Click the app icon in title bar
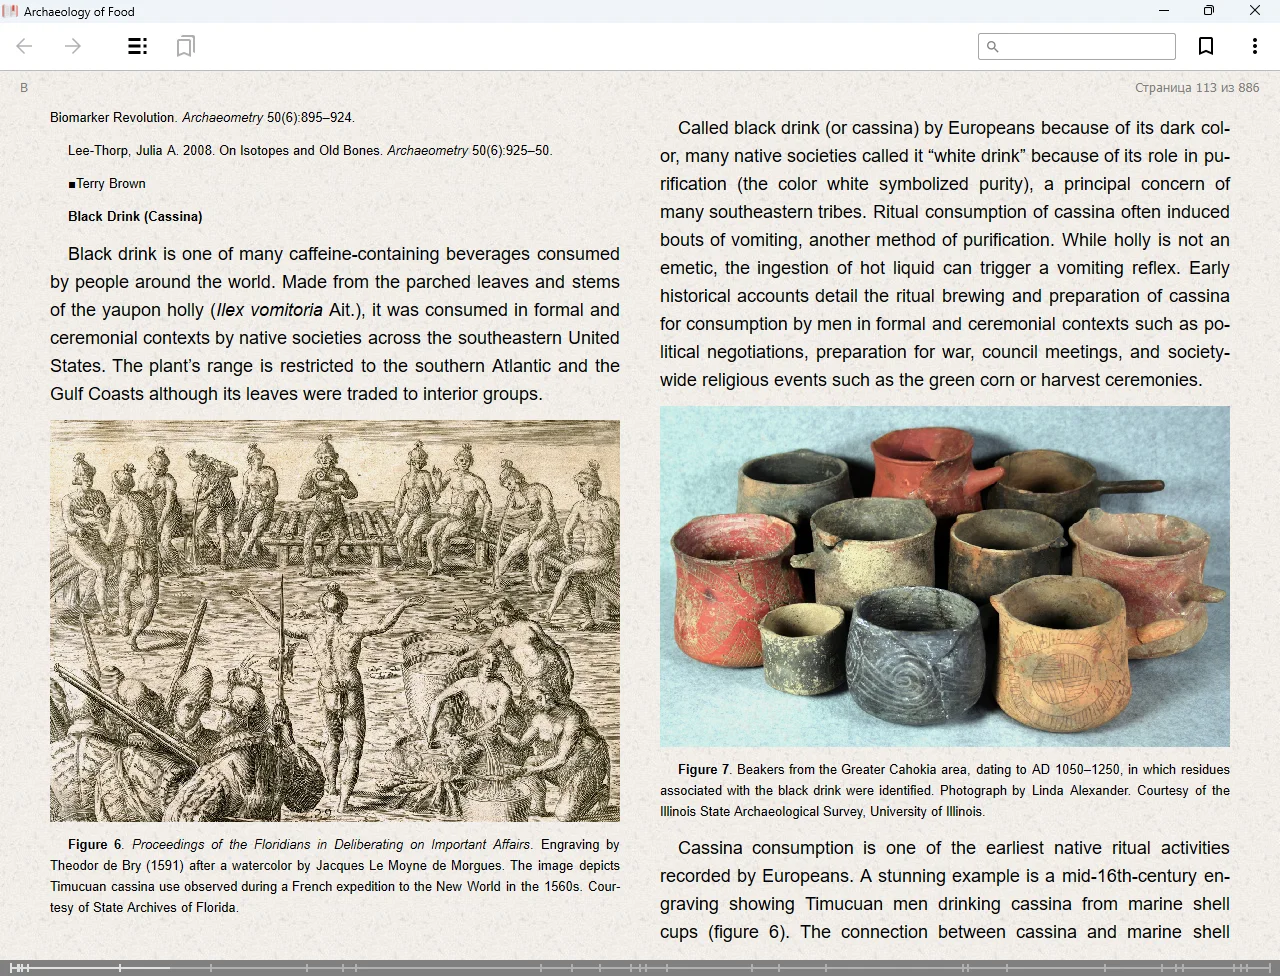This screenshot has height=976, width=1280. point(11,11)
